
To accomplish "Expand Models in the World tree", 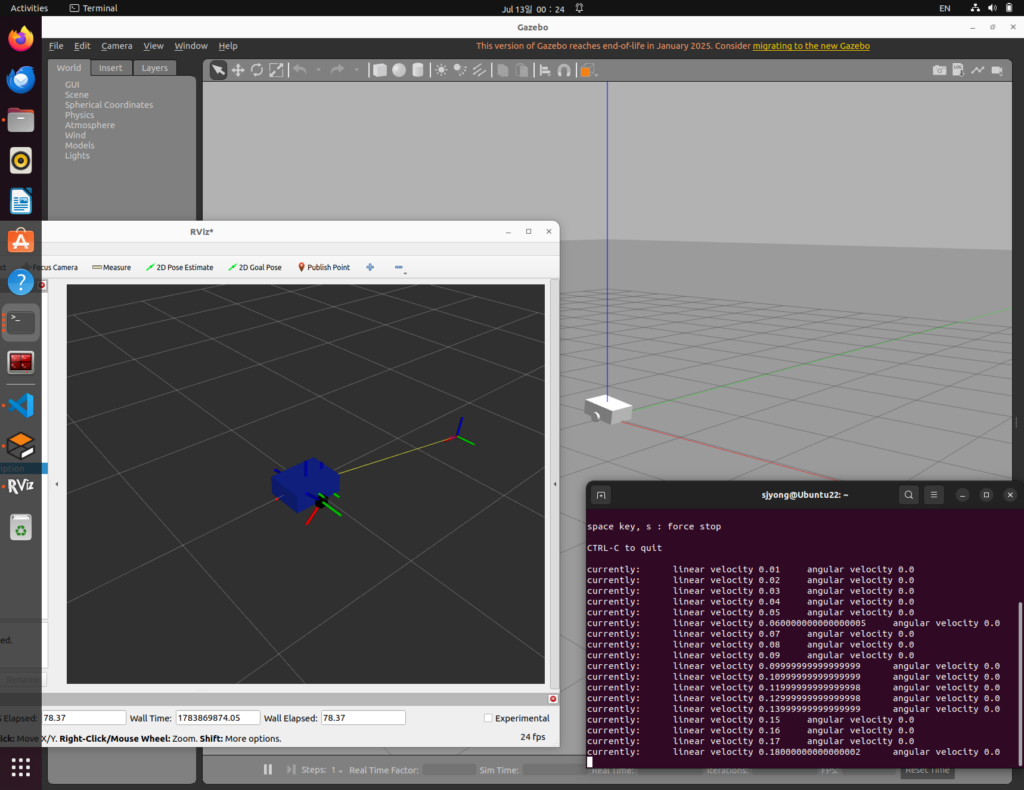I will [x=79, y=145].
